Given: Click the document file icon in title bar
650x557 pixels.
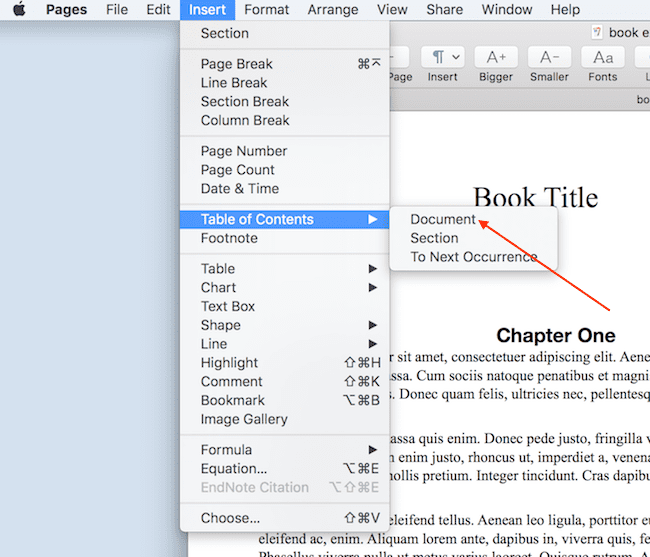Looking at the screenshot, I should [x=597, y=32].
